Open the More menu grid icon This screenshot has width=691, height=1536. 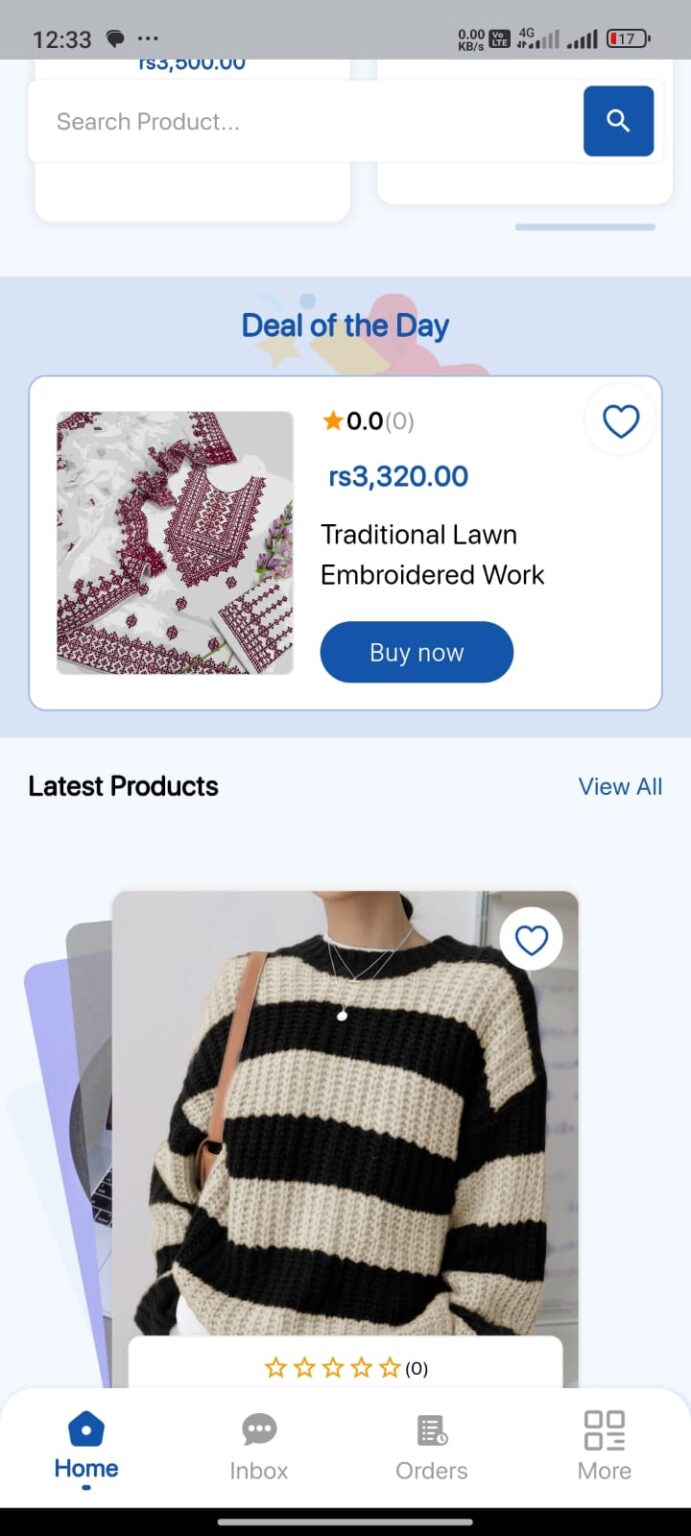(x=604, y=1431)
